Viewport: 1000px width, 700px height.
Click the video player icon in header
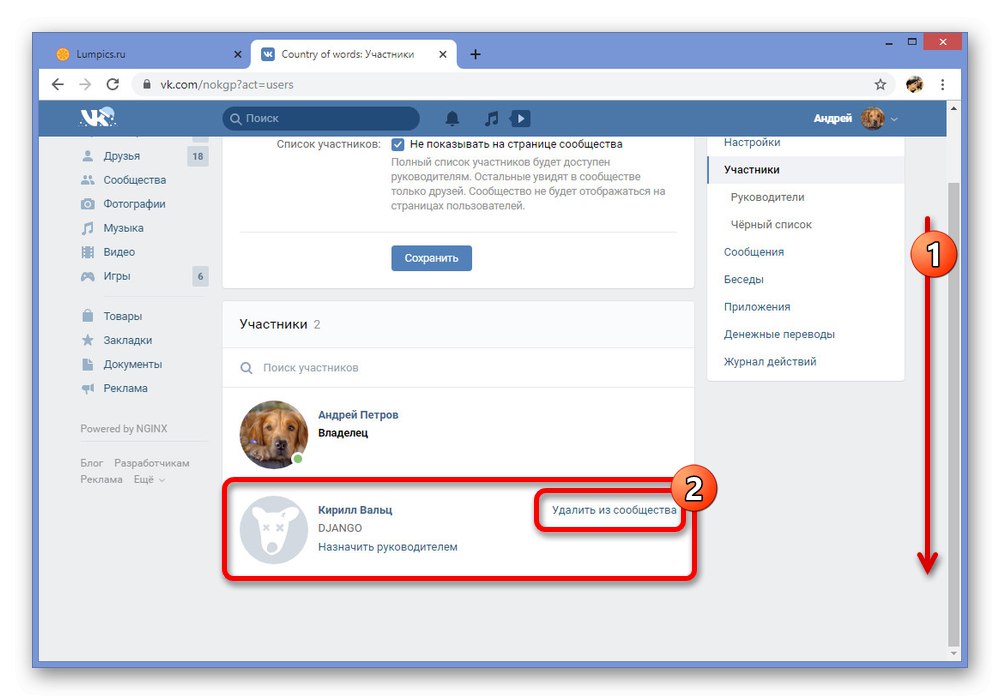(x=520, y=119)
